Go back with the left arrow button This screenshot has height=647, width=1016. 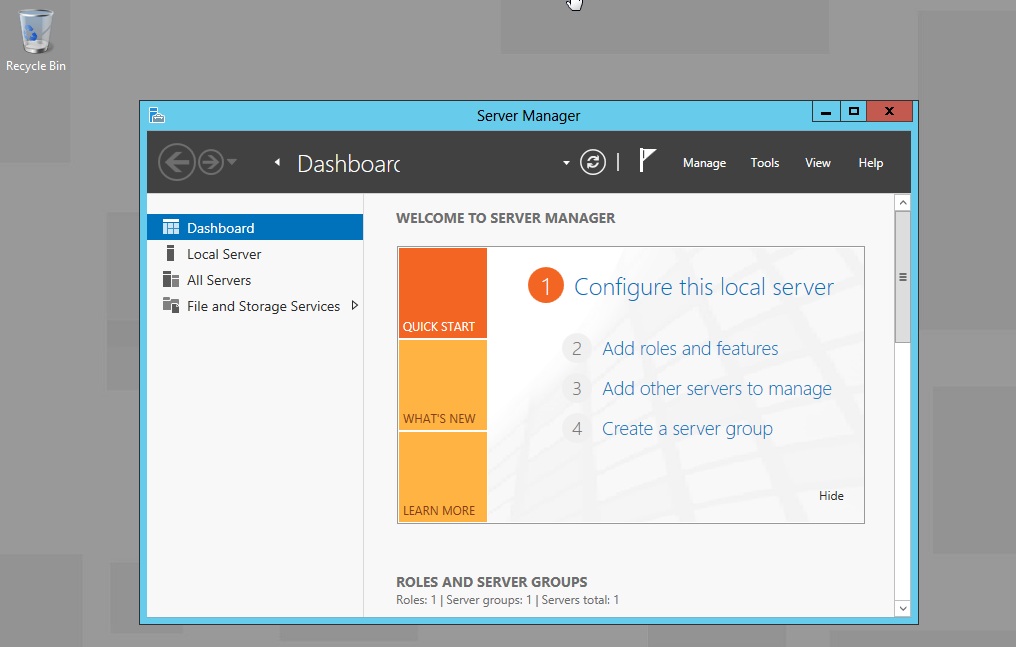click(176, 162)
